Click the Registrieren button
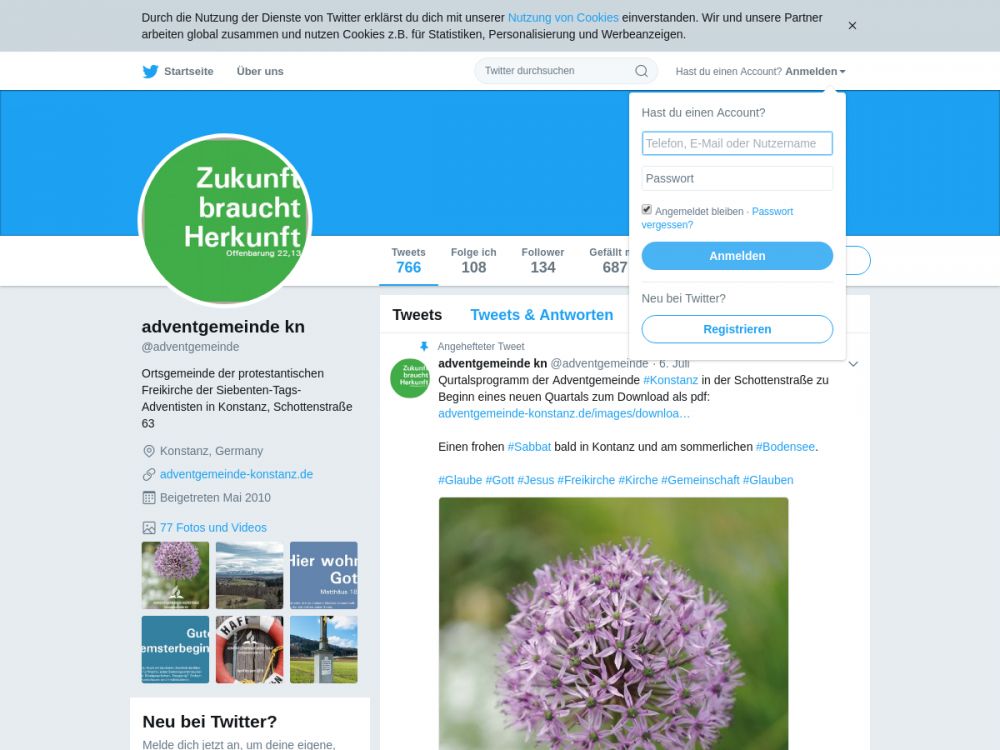The height and width of the screenshot is (750, 1000). 737,329
